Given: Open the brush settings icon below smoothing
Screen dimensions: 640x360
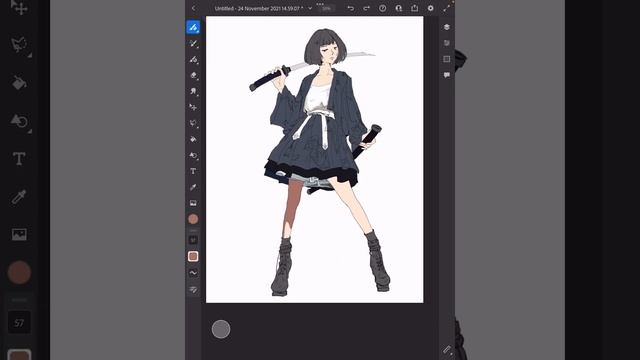Looking at the screenshot, I should tap(193, 290).
